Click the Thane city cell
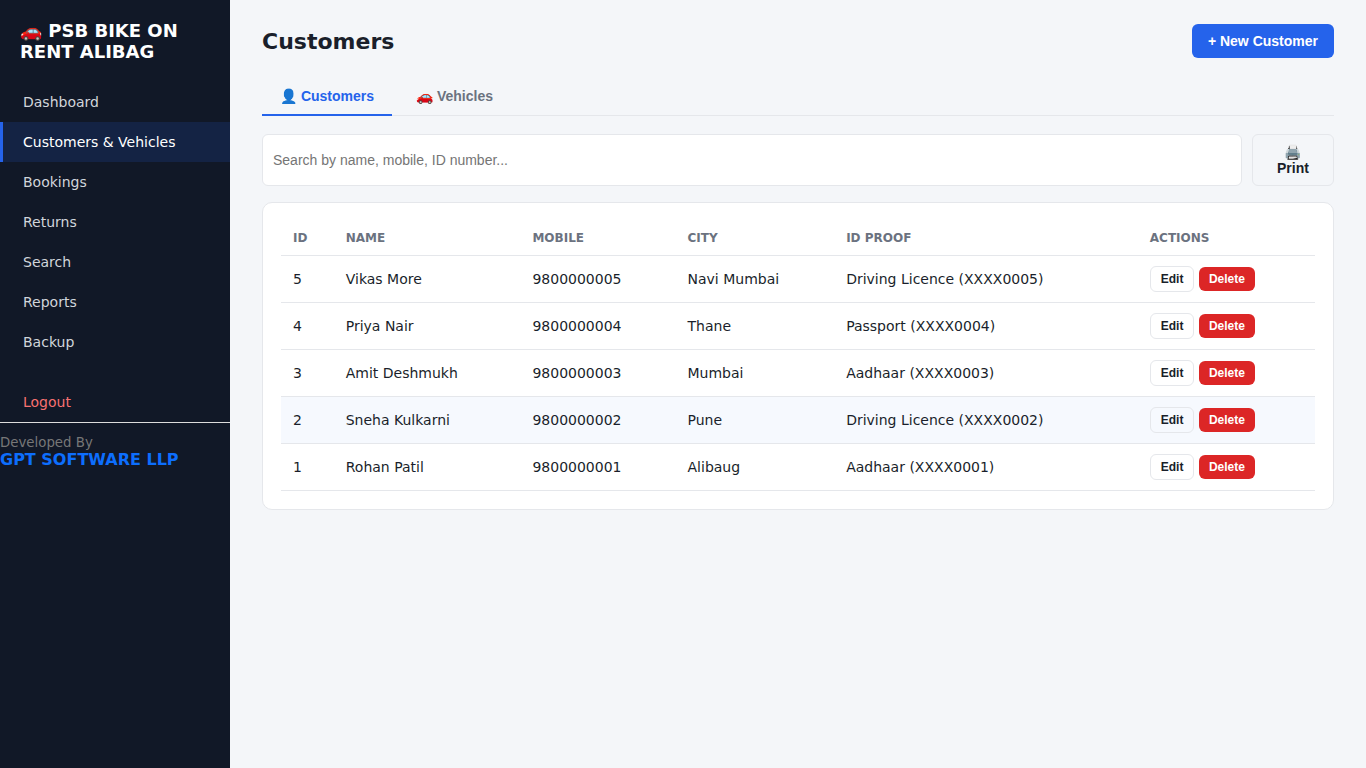The width and height of the screenshot is (1366, 768). 709,326
